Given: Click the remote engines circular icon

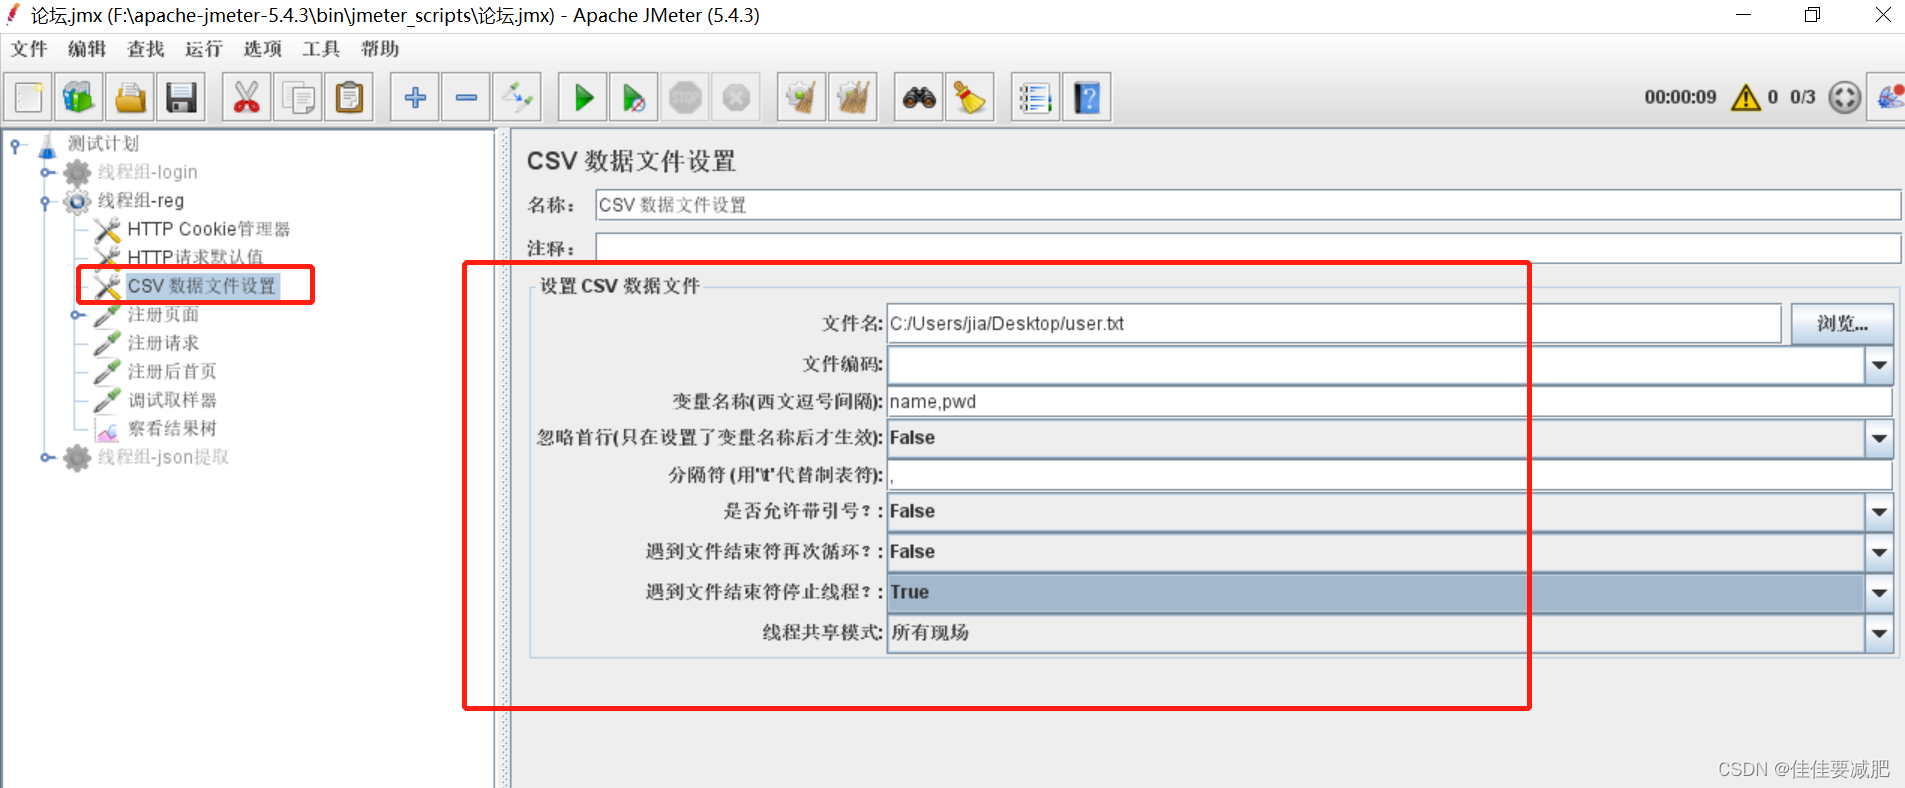Looking at the screenshot, I should tap(1844, 97).
